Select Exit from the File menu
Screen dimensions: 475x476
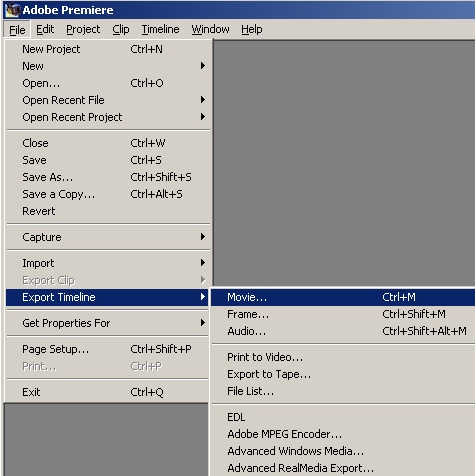point(108,392)
